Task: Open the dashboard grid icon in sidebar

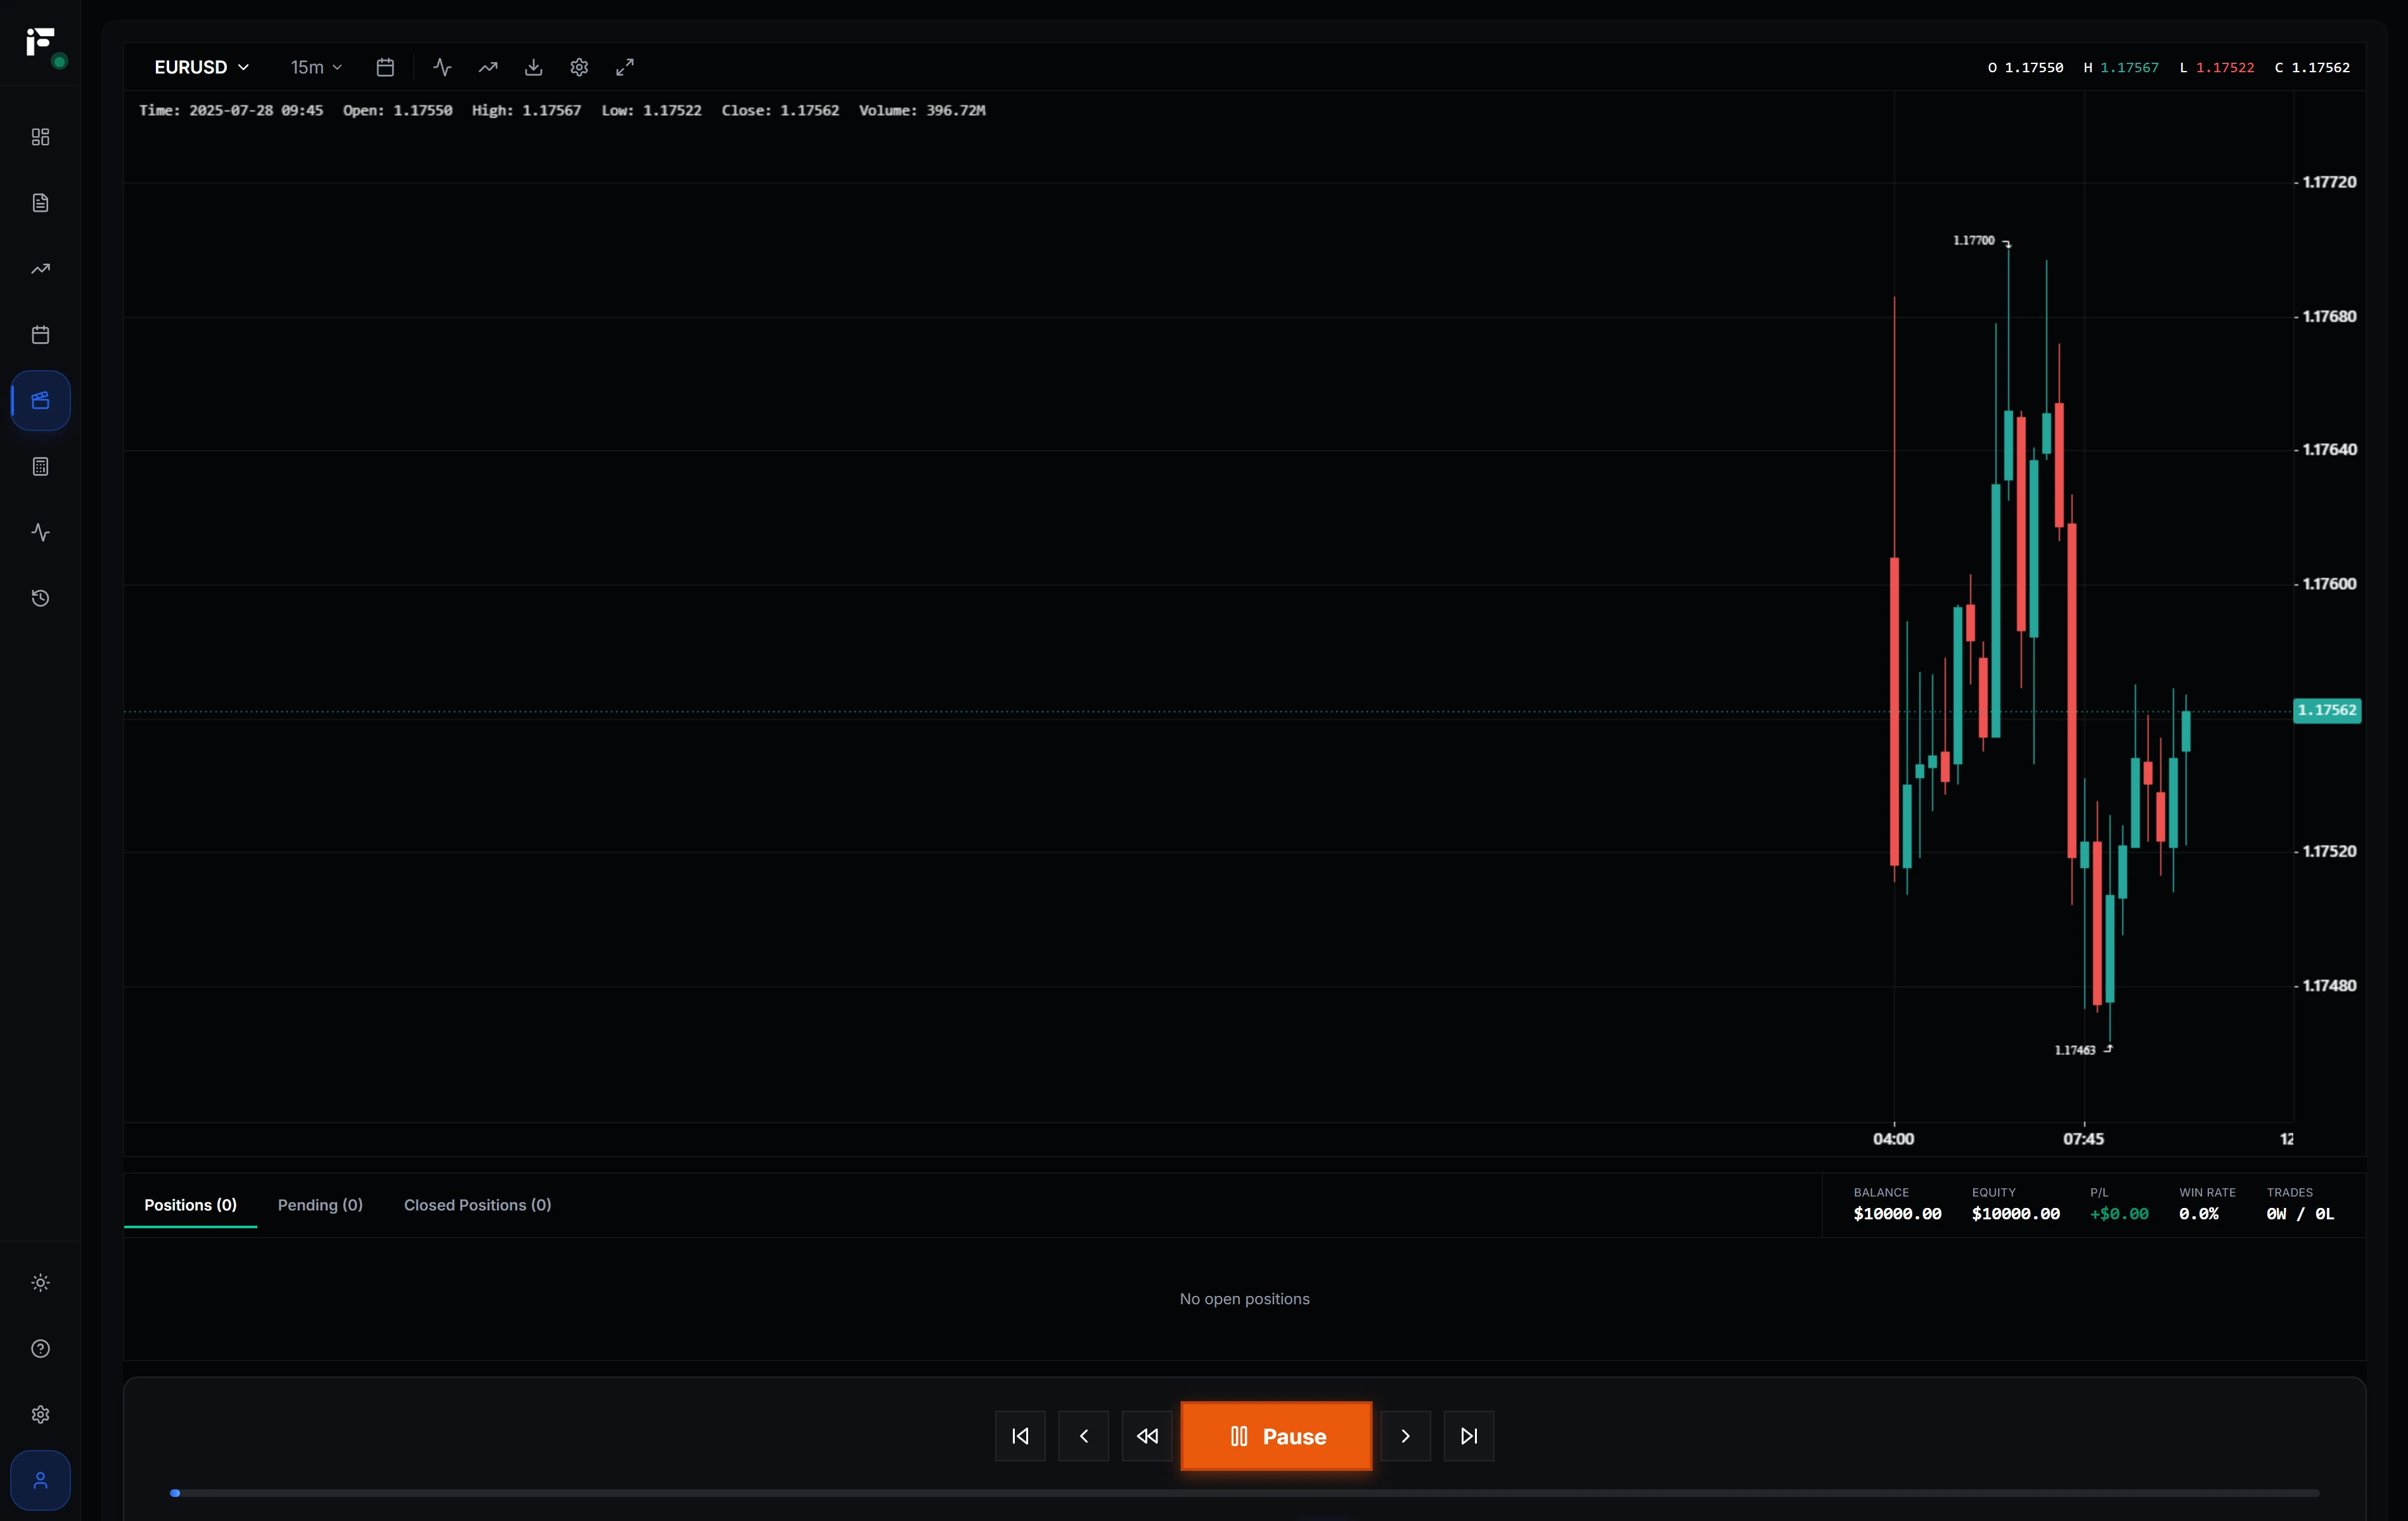Action: [x=40, y=137]
